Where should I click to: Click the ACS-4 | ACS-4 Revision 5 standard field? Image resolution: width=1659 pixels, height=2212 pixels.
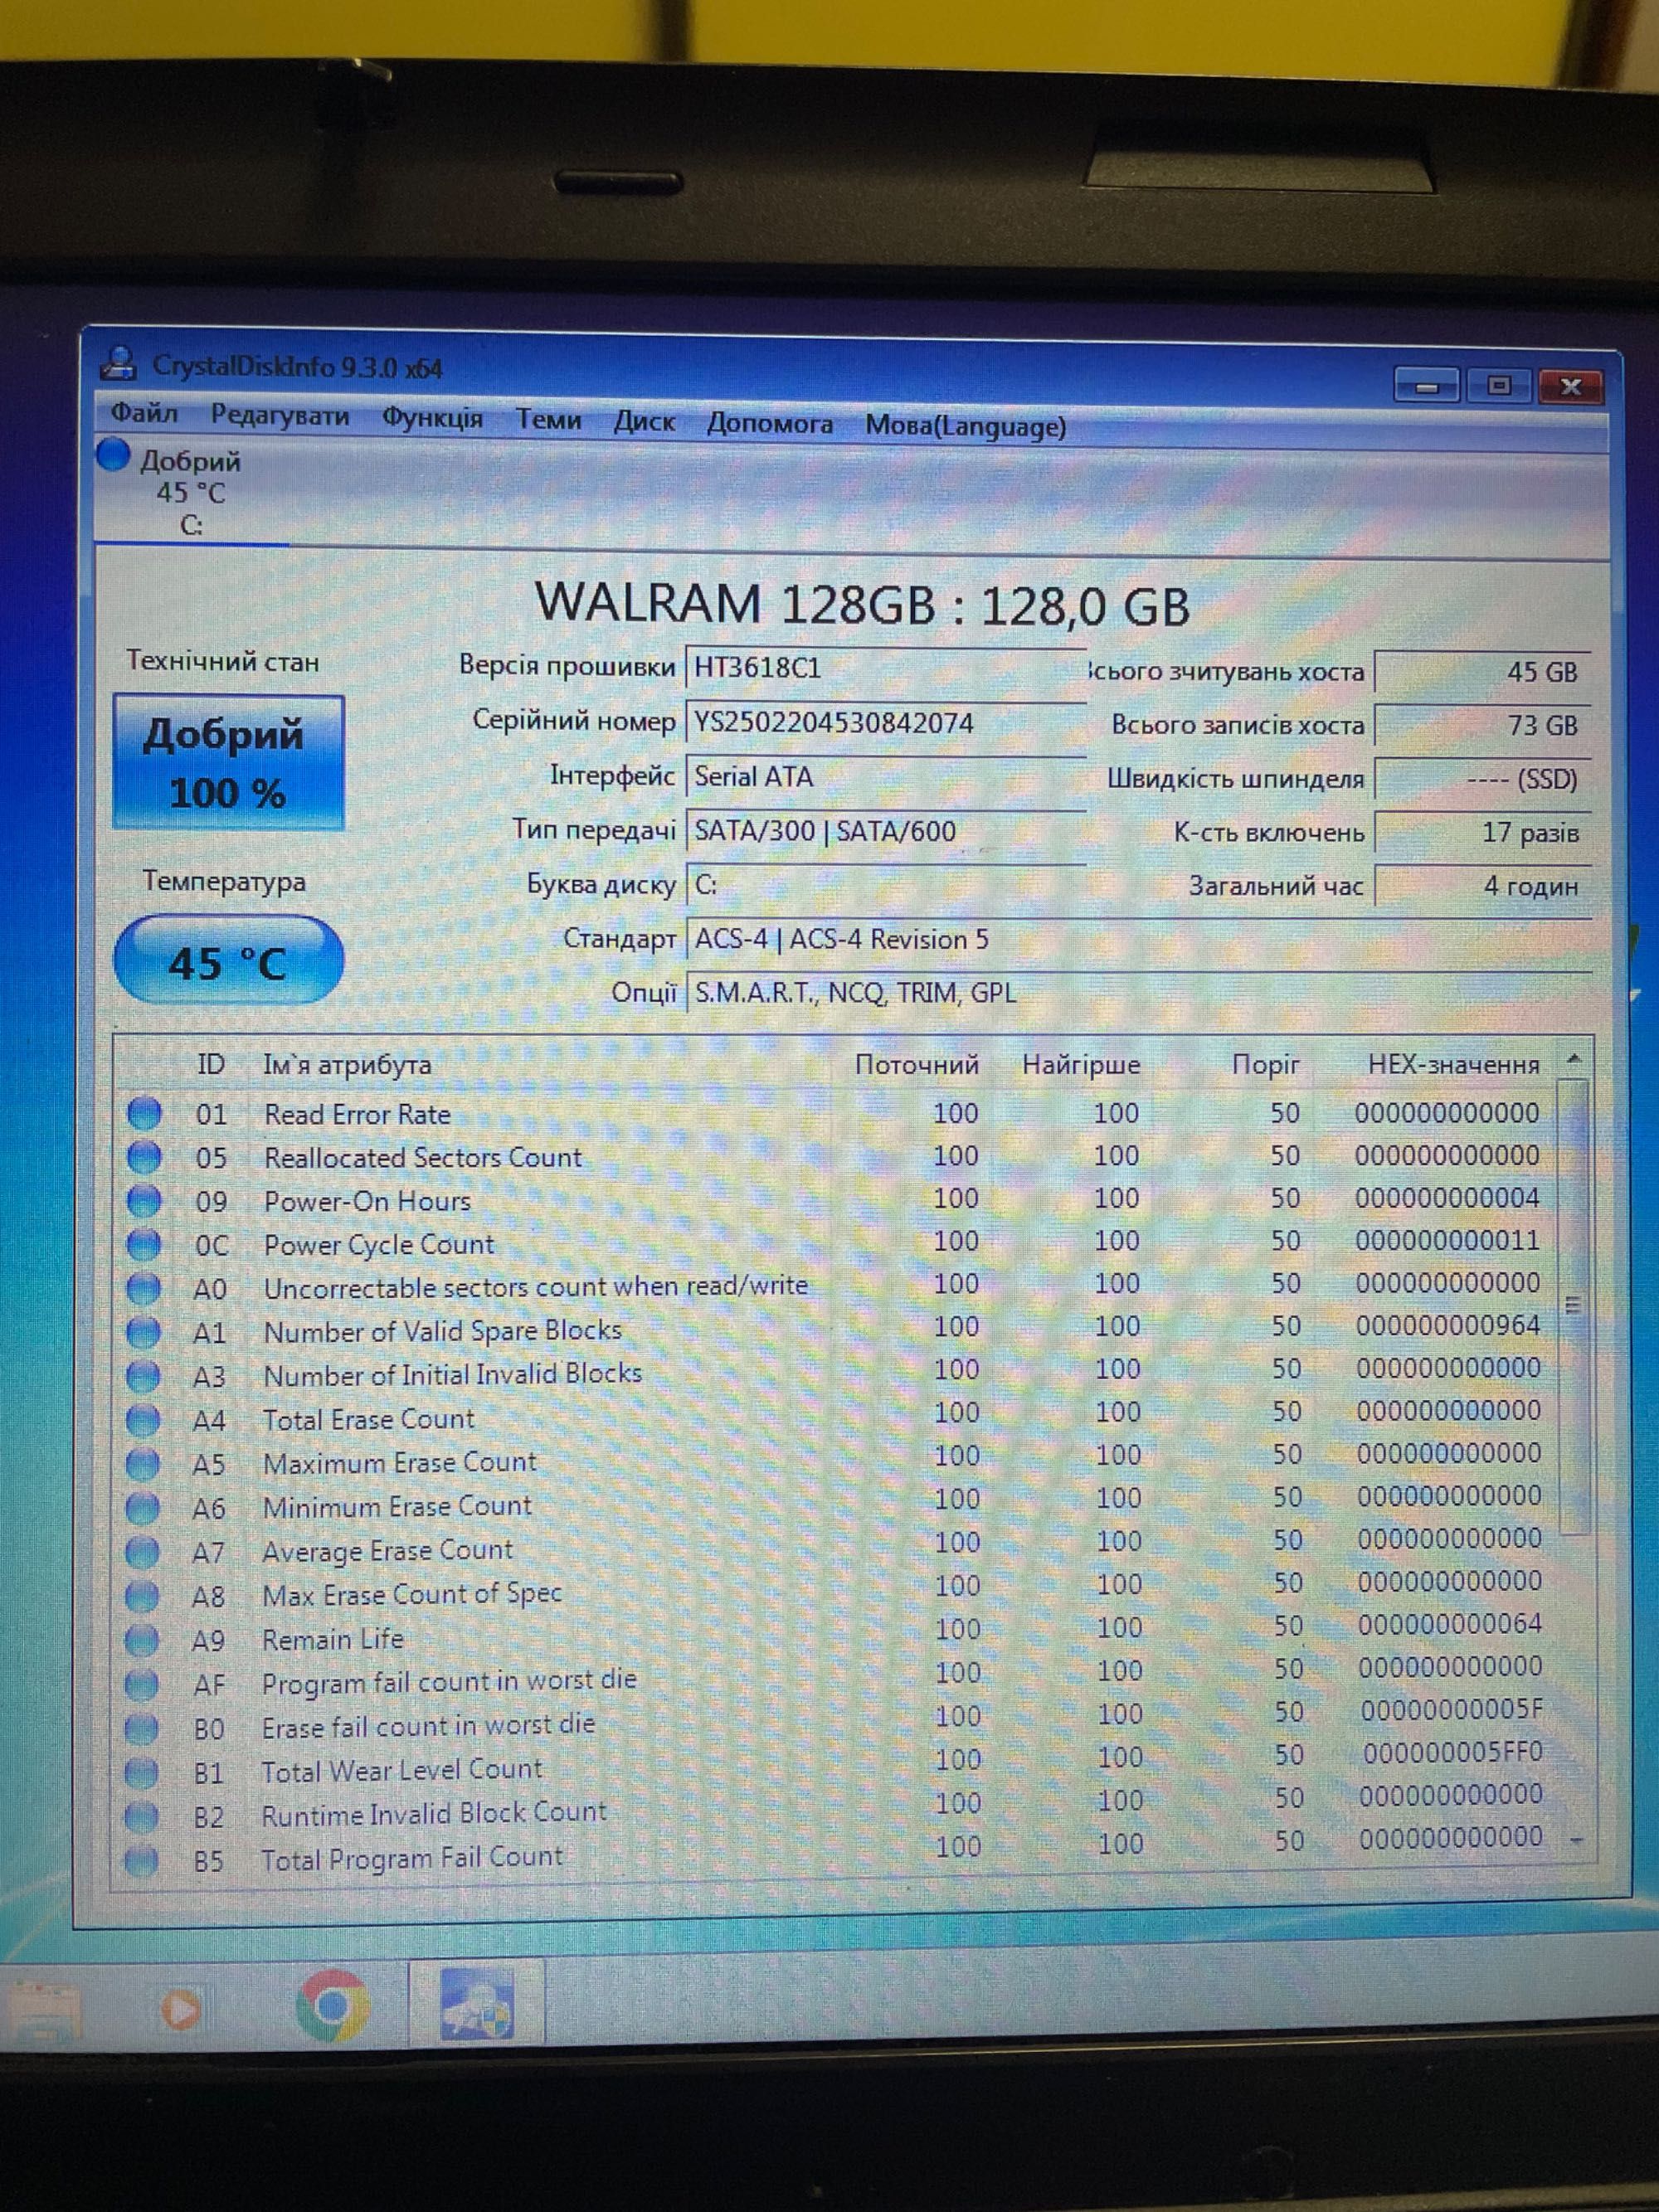pyautogui.click(x=1138, y=939)
